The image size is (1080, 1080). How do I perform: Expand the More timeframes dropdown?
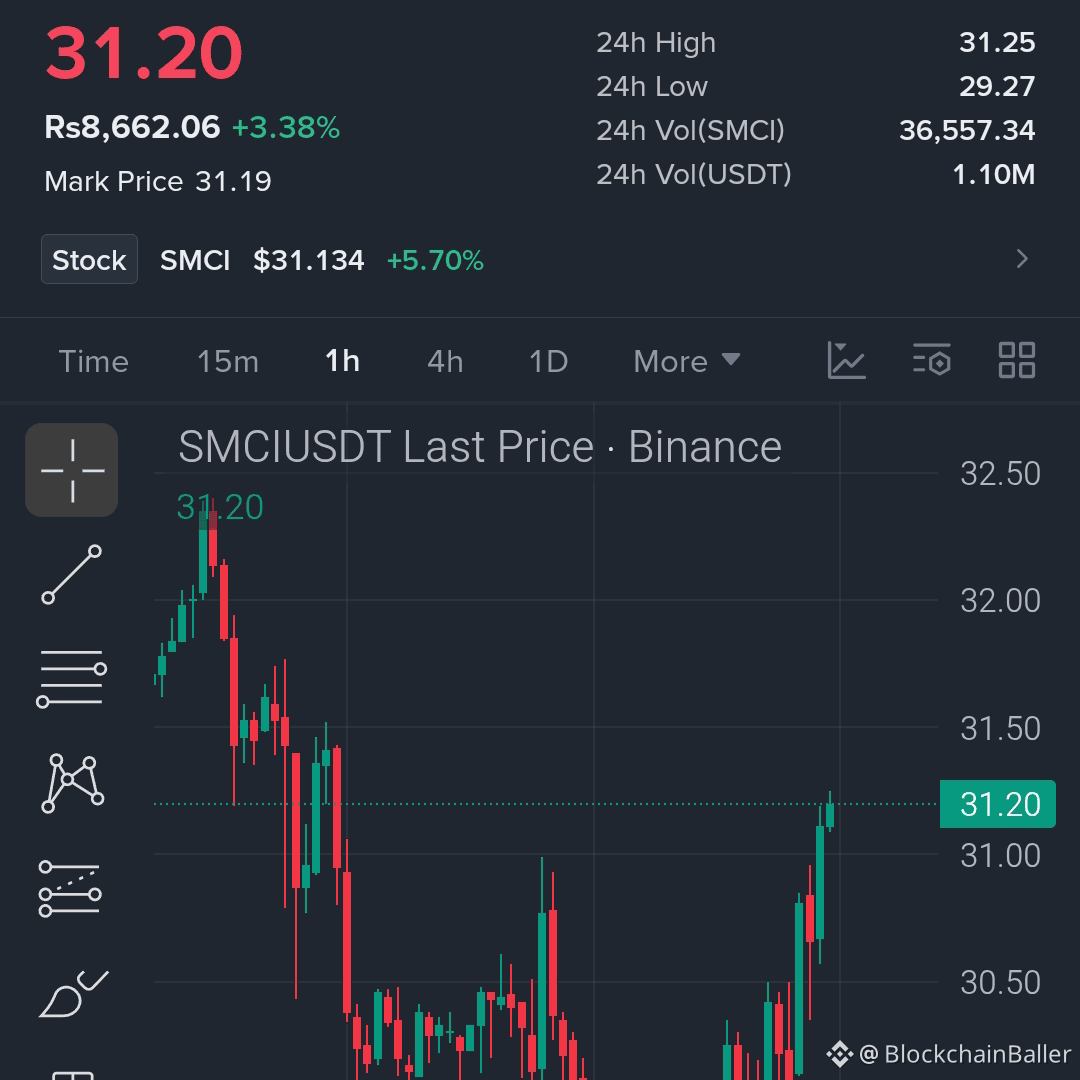(687, 361)
